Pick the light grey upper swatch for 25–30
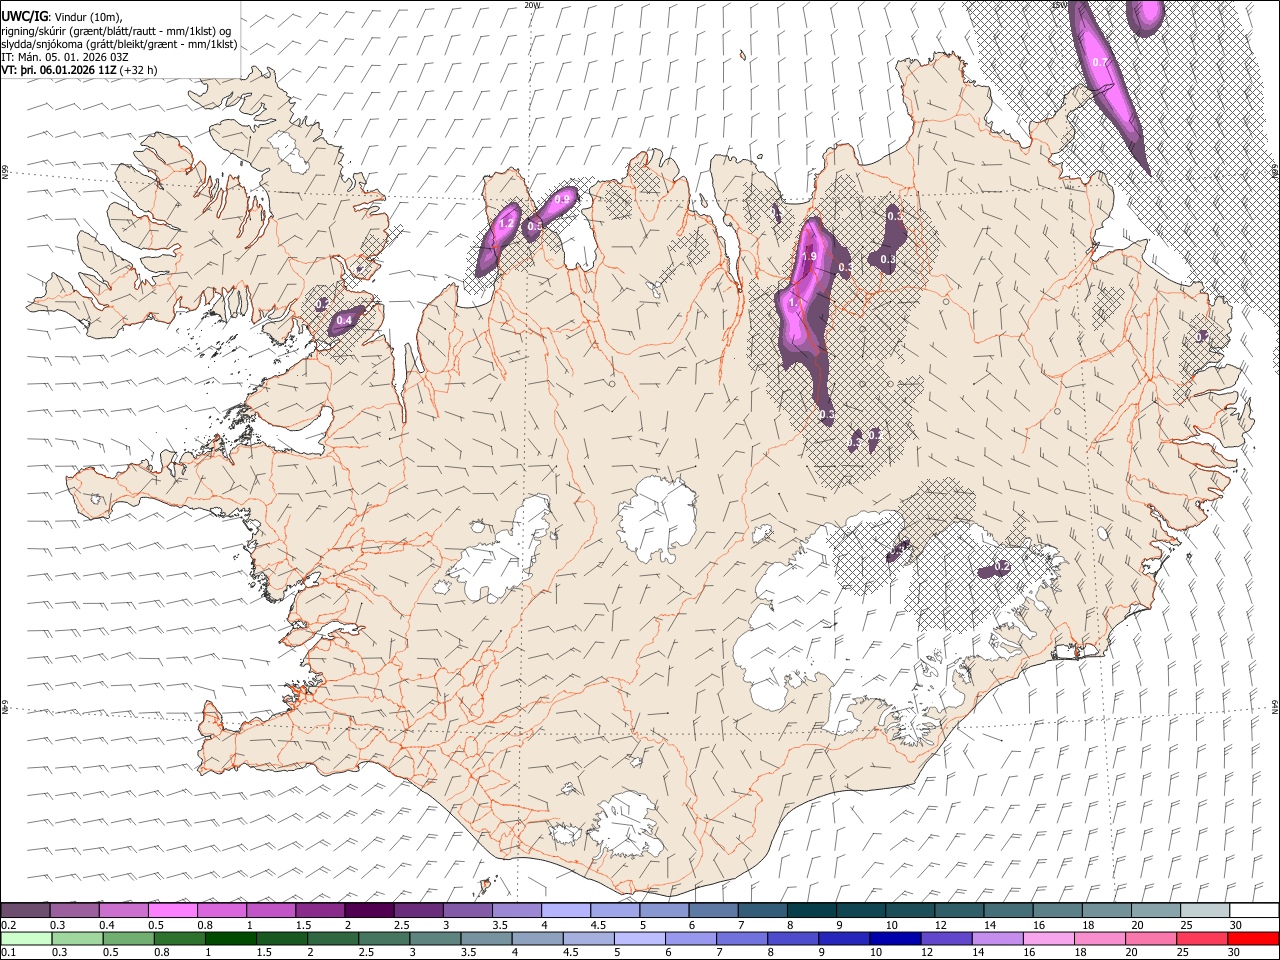 (1205, 910)
